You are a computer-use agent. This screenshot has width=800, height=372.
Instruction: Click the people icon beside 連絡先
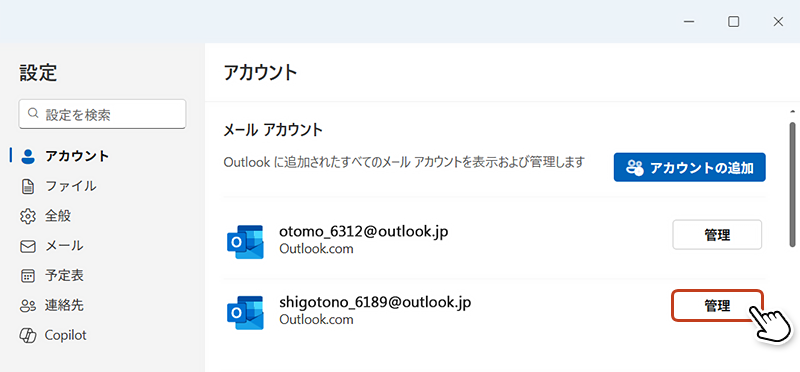(x=28, y=306)
